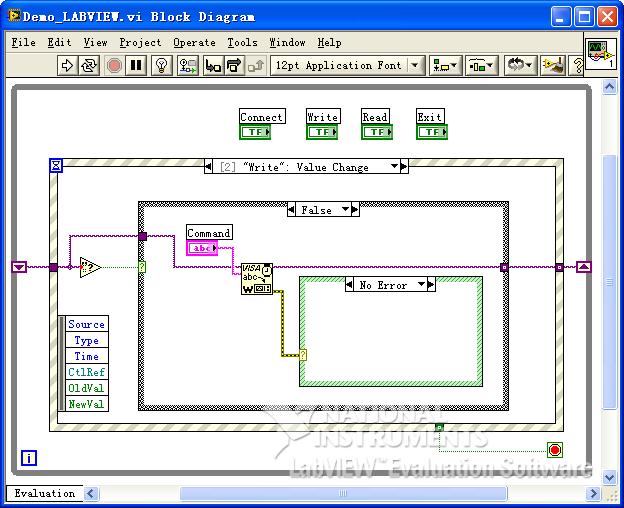Viewport: 624px width, 508px height.
Task: Toggle Retain Wire Values button
Action: 187,65
